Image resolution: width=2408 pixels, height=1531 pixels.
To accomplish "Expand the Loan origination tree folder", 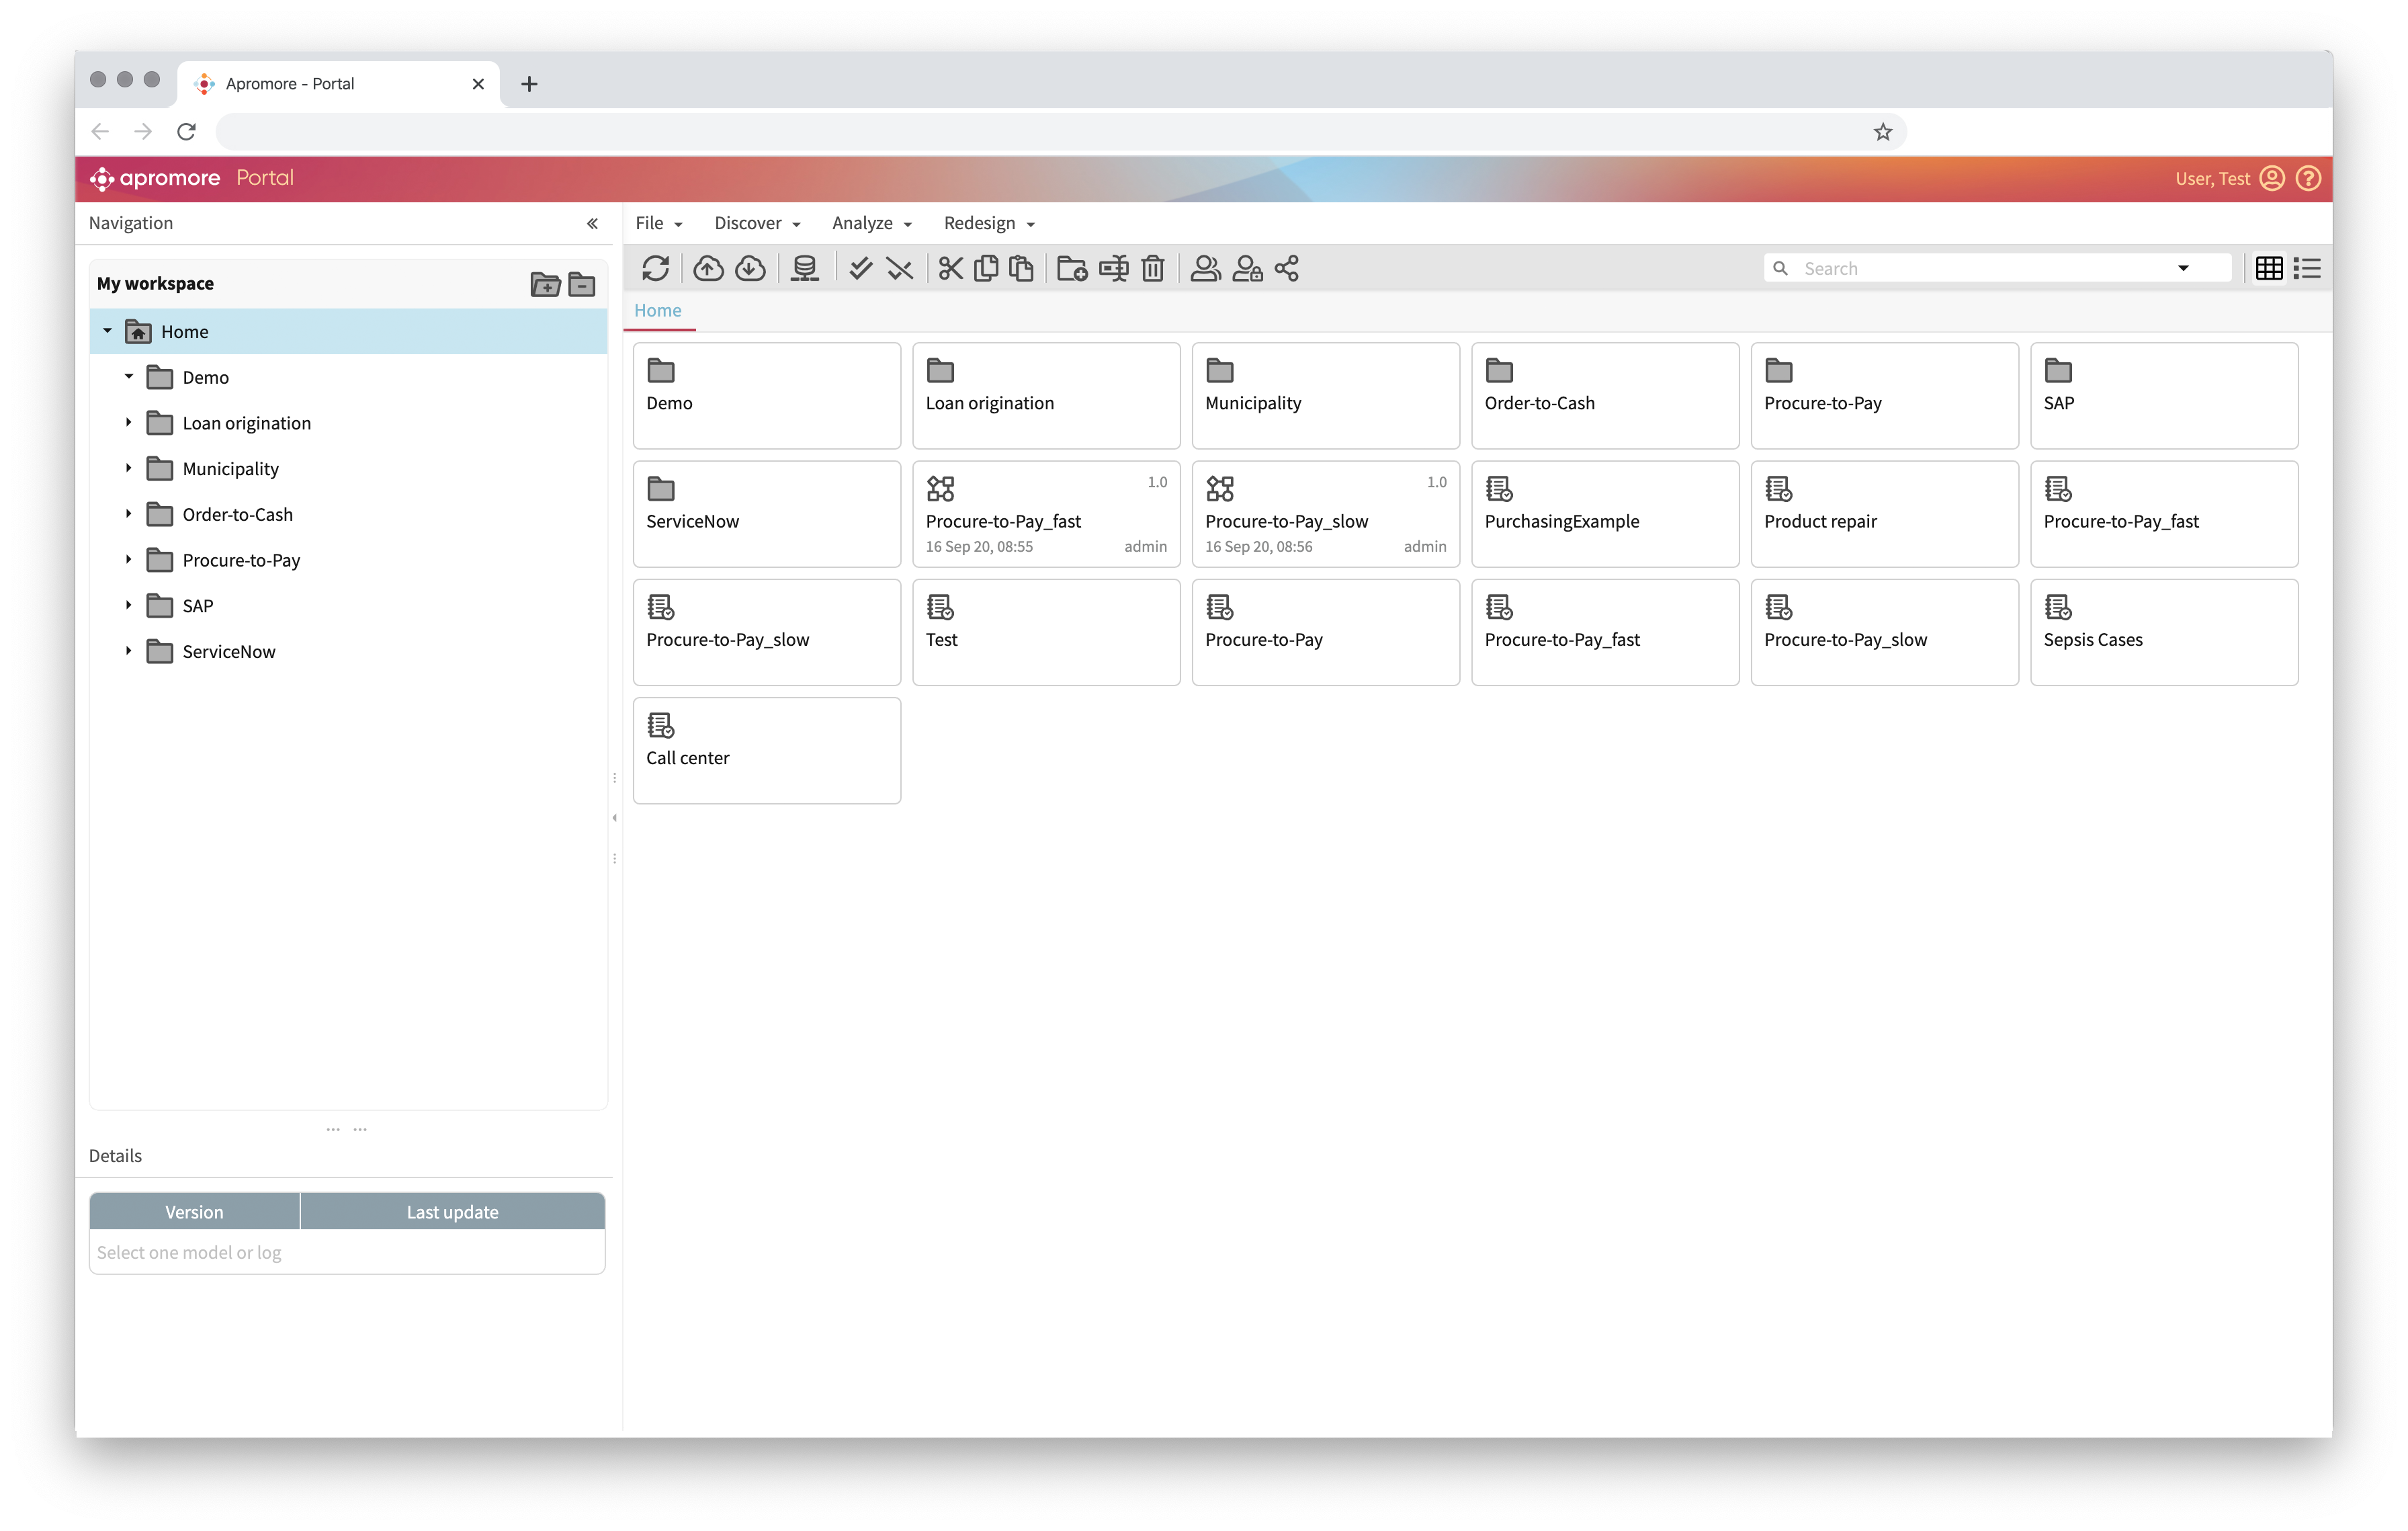I will click(128, 423).
